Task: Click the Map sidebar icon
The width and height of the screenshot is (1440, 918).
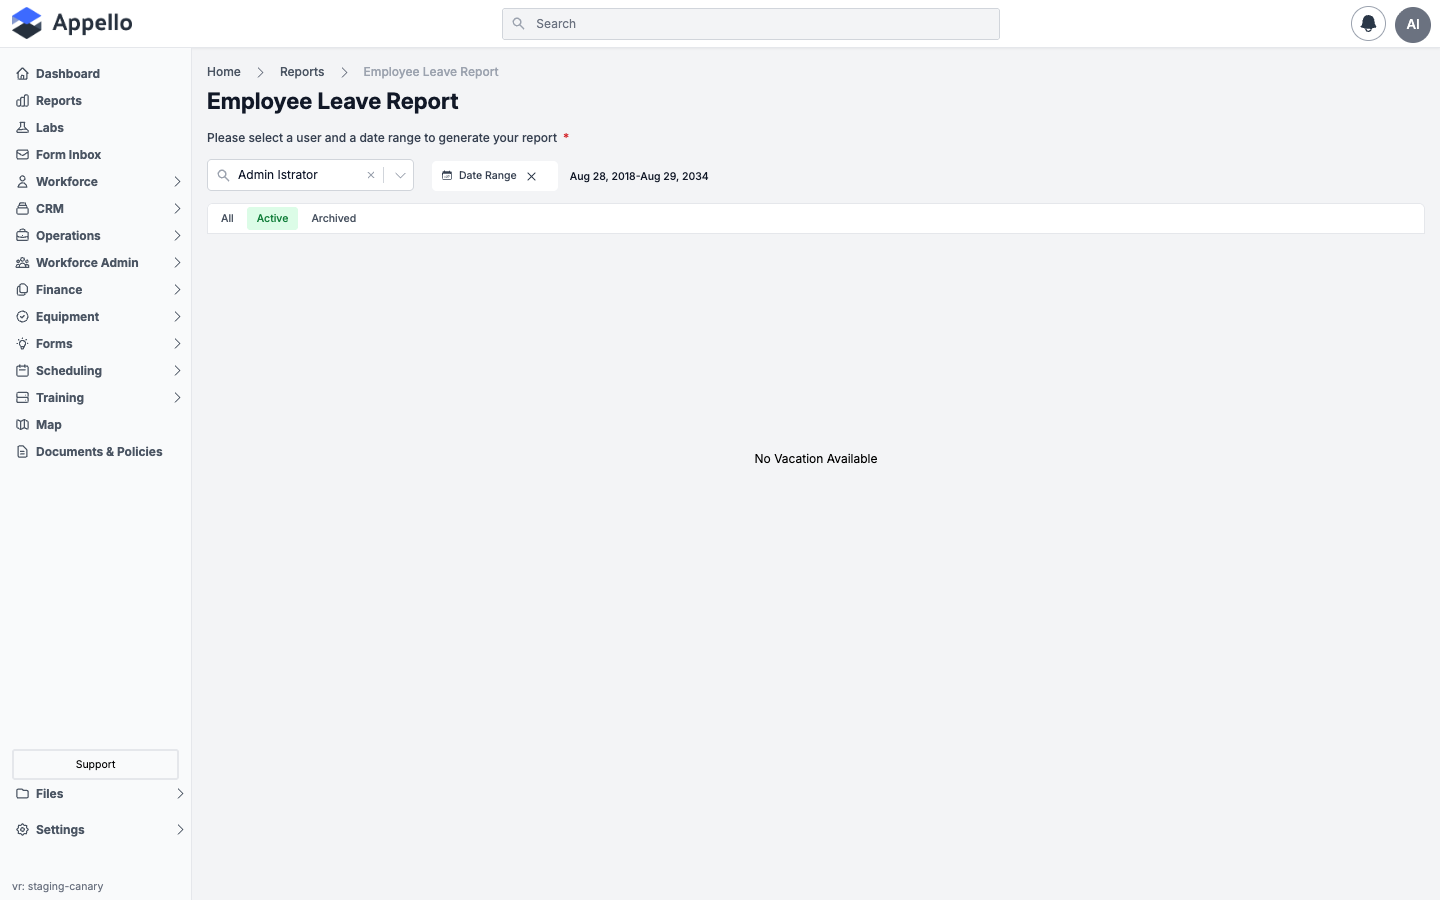Action: 22,425
